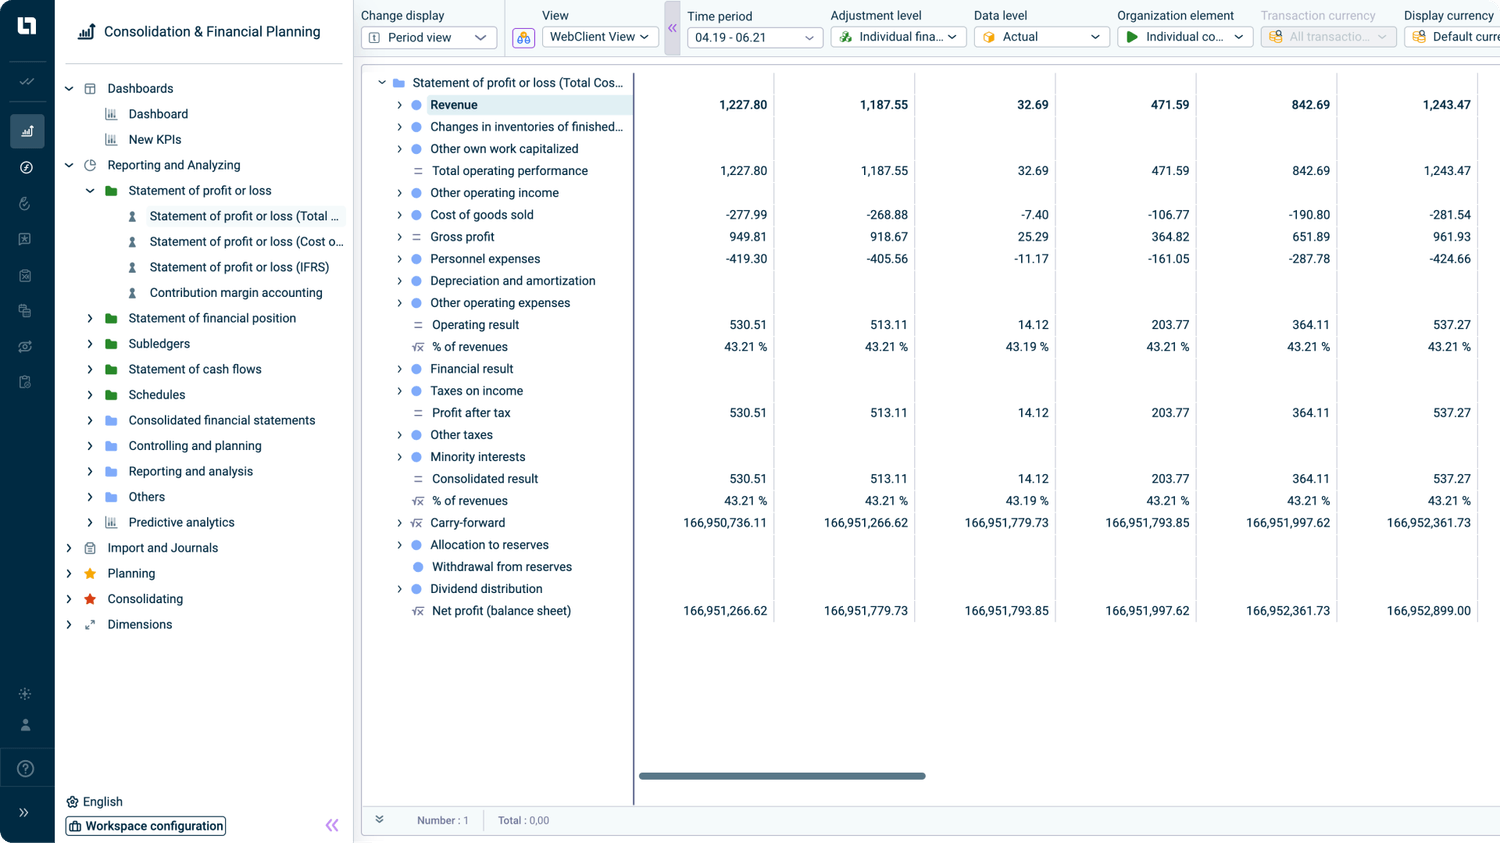Click the chart analytics icon in left rail
Screen dimensions: 1500x843
click(26, 131)
